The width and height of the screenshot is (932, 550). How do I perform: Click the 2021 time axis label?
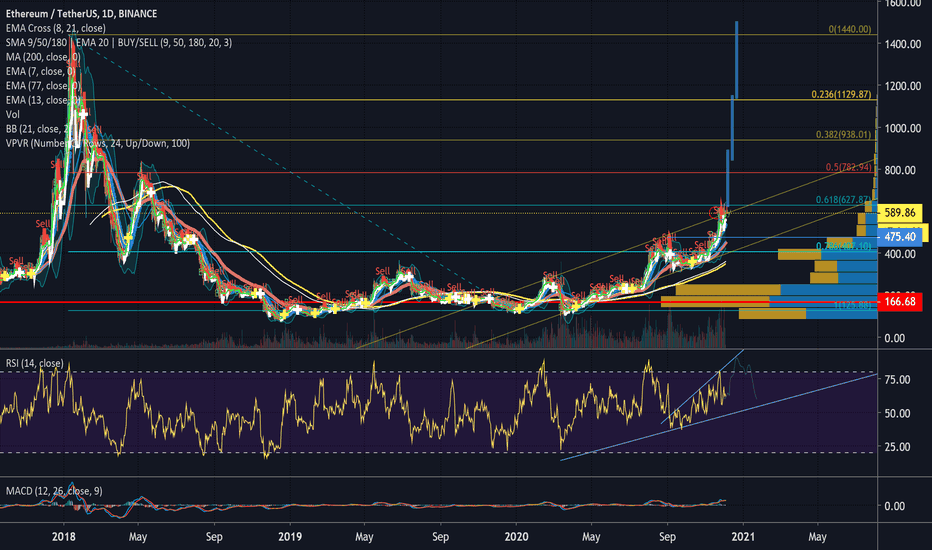tap(743, 536)
